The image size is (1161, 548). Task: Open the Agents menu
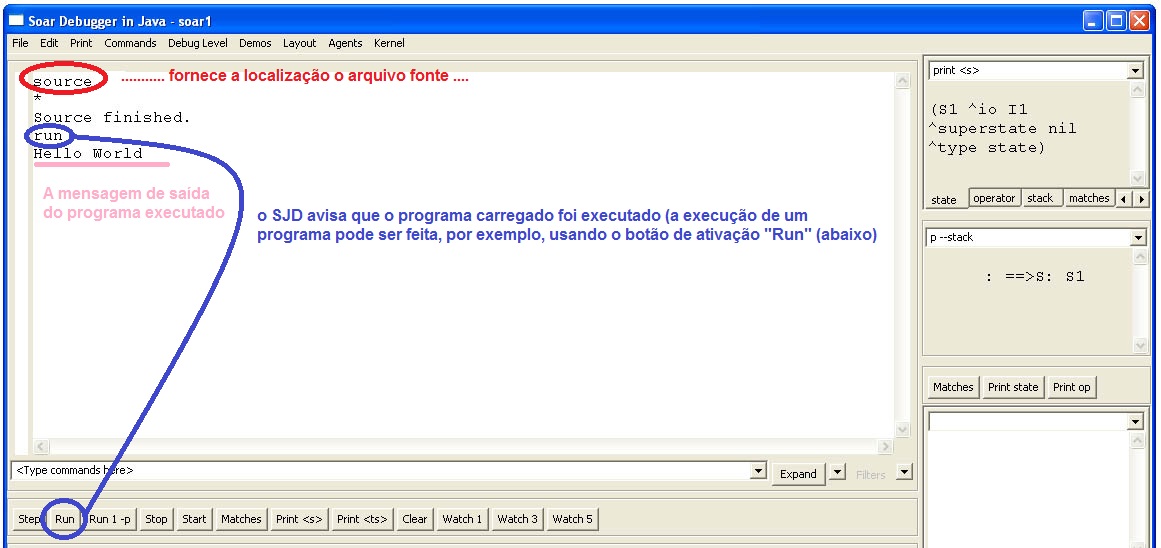(345, 43)
